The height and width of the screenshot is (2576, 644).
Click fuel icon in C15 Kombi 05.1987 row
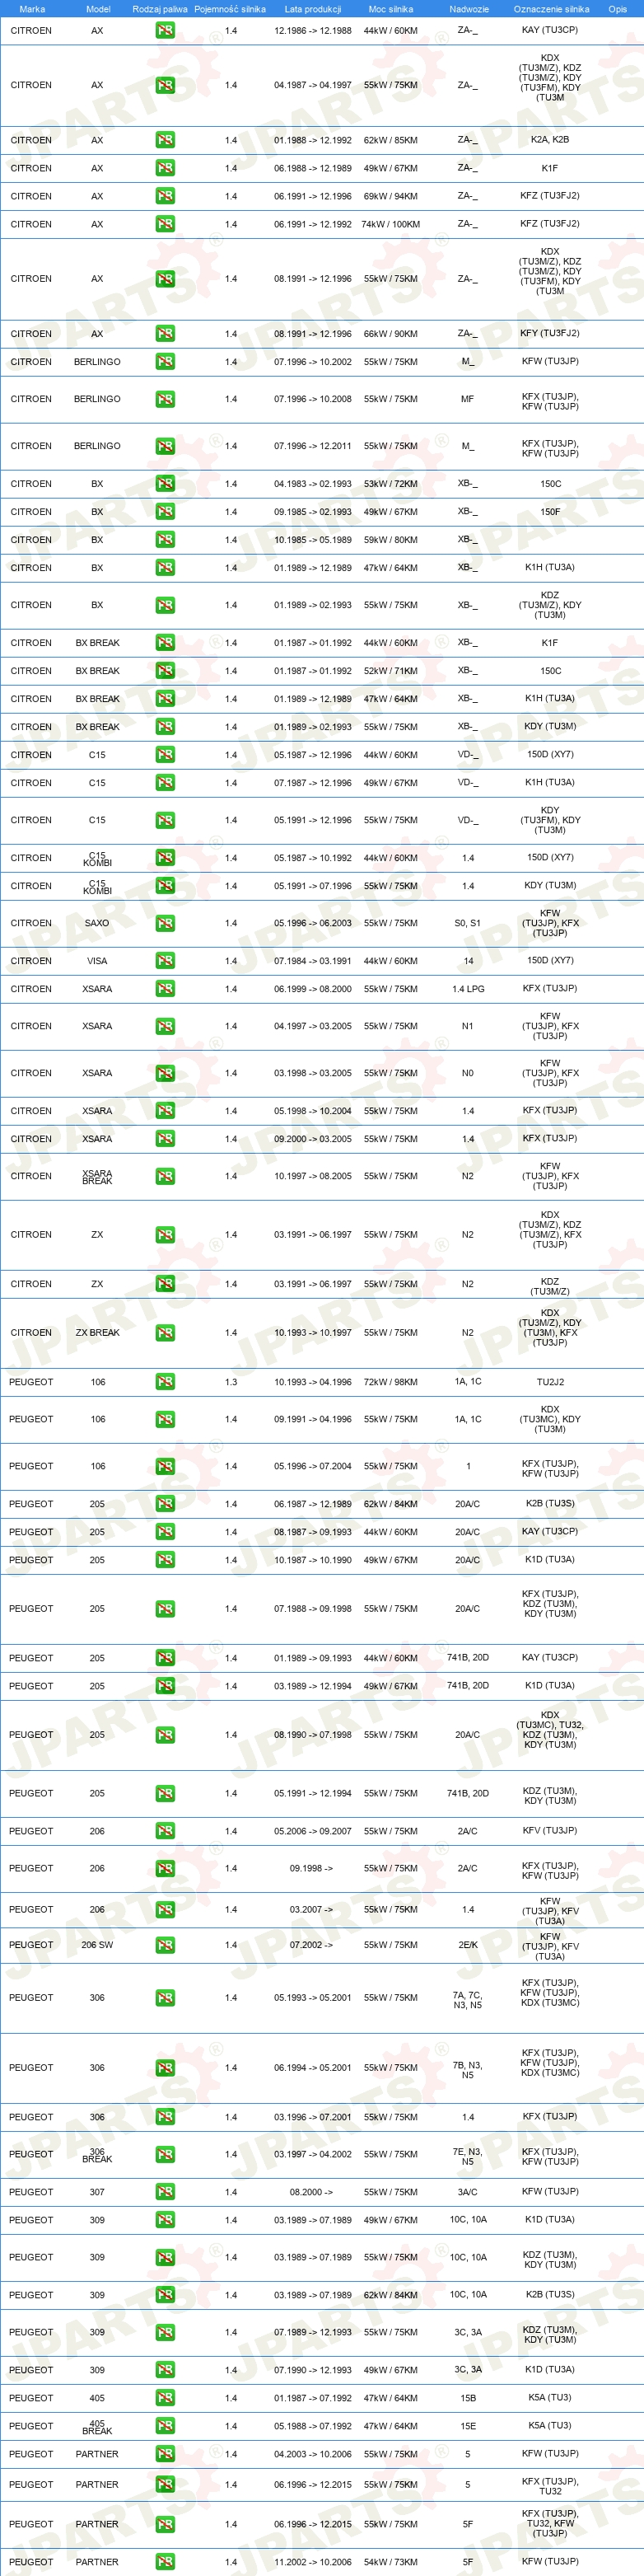coord(165,858)
